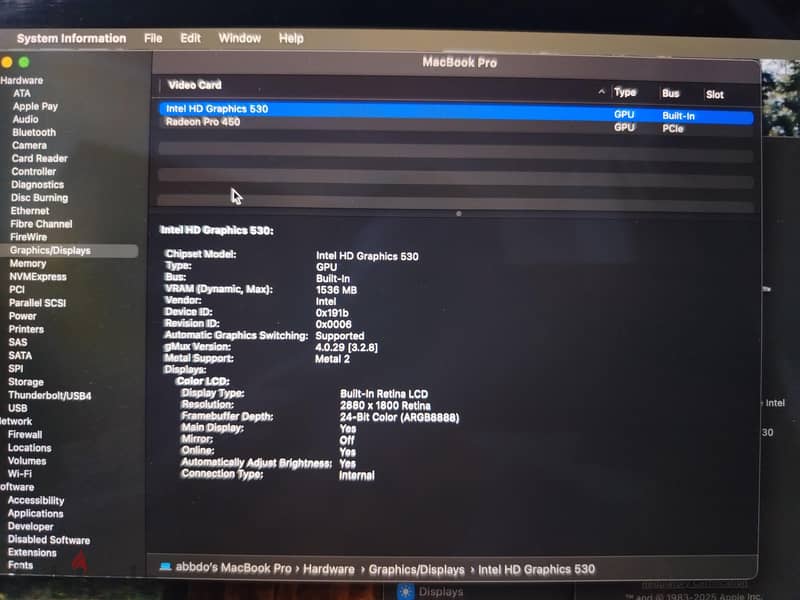The image size is (800, 600).
Task: Select Diagnostics in the sidebar
Action: (37, 185)
